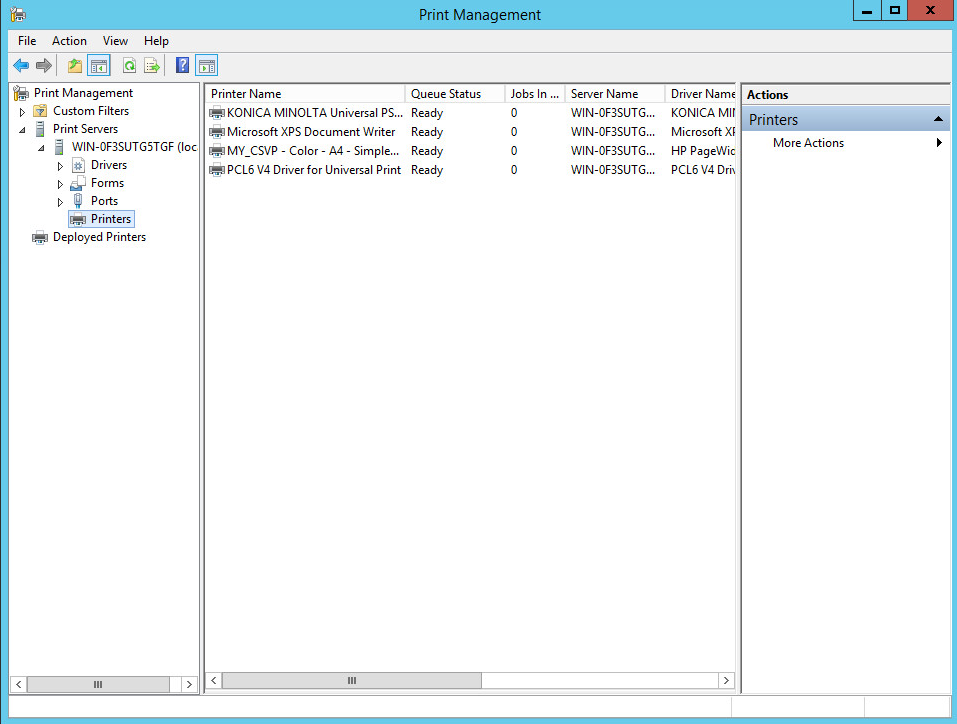Click the WIN-0F3SUTG5TGF server icon in tree
The image size is (957, 724).
click(x=59, y=147)
